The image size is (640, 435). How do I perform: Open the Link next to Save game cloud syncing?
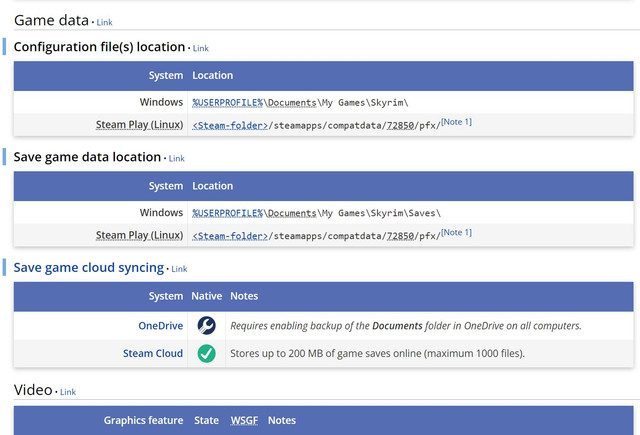179,269
